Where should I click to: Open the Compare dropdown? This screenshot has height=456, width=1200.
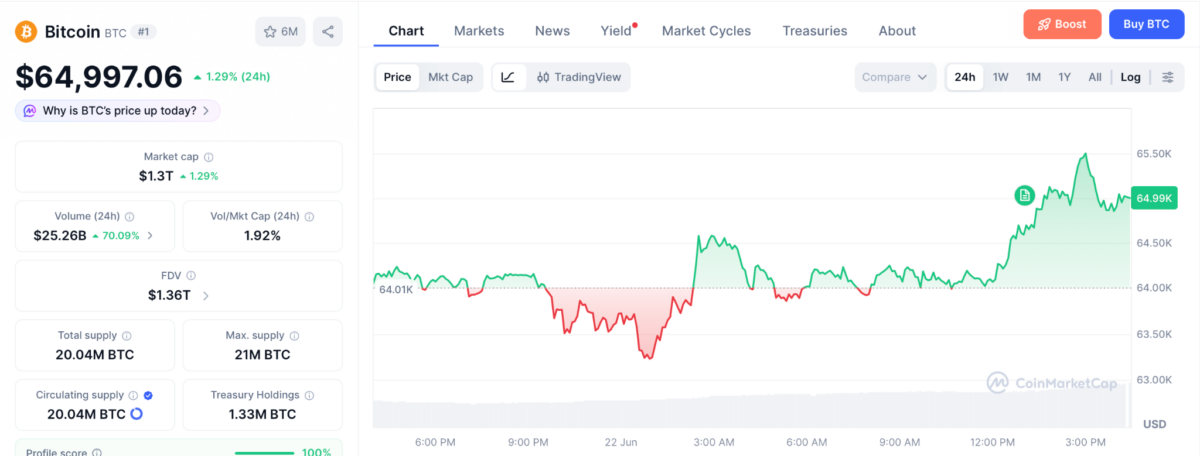pos(895,77)
